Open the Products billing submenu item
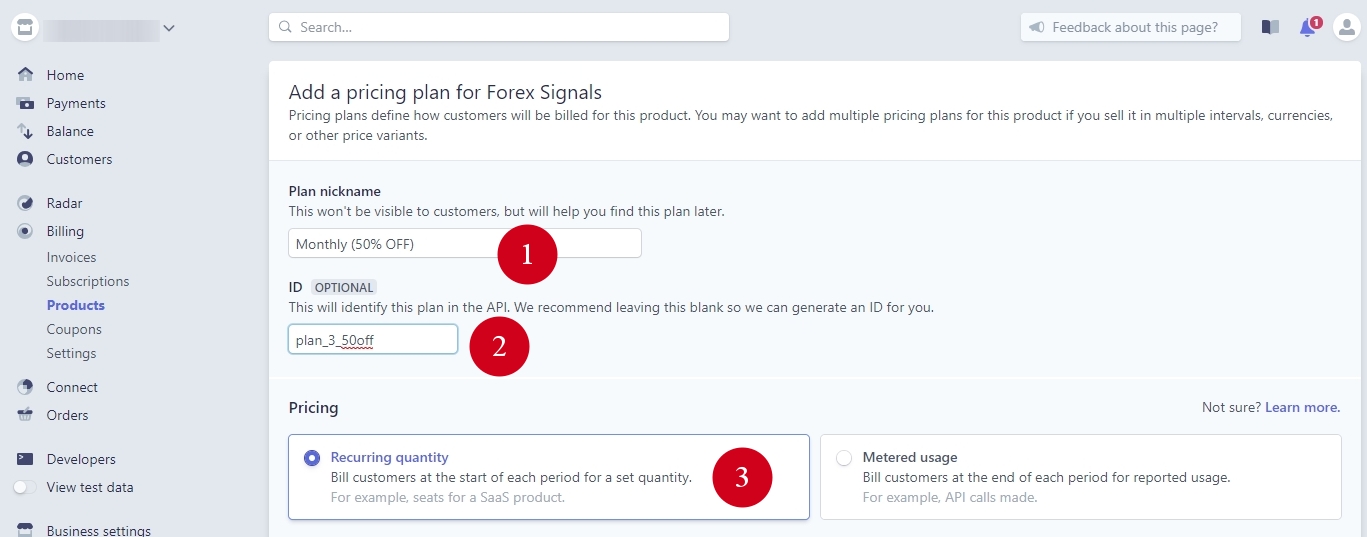This screenshot has width=1367, height=537. coord(76,305)
